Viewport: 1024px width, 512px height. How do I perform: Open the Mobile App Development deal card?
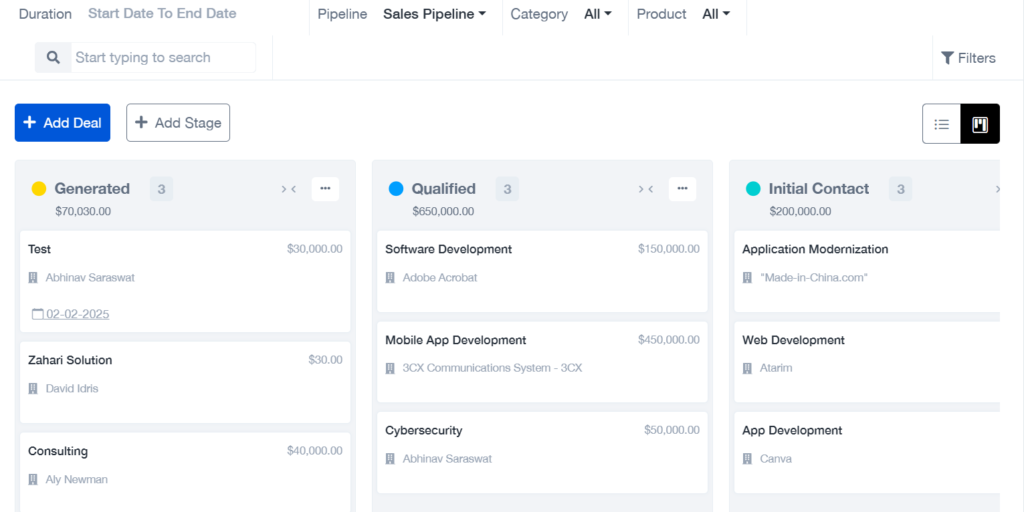pos(542,362)
